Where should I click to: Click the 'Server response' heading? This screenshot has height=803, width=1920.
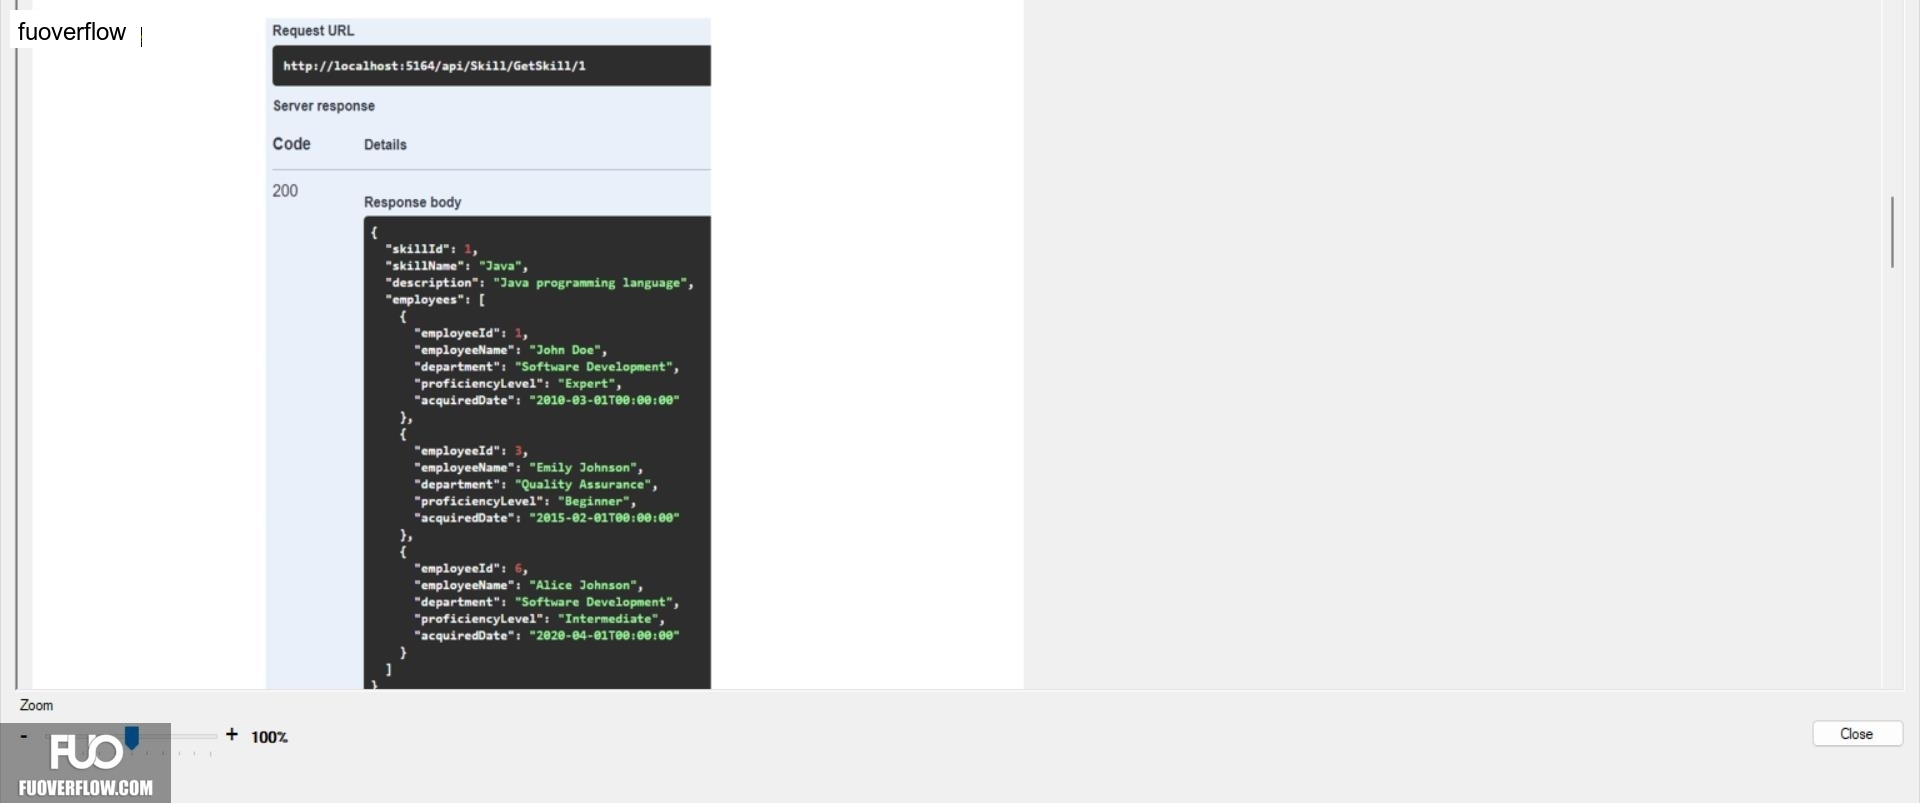click(x=324, y=106)
